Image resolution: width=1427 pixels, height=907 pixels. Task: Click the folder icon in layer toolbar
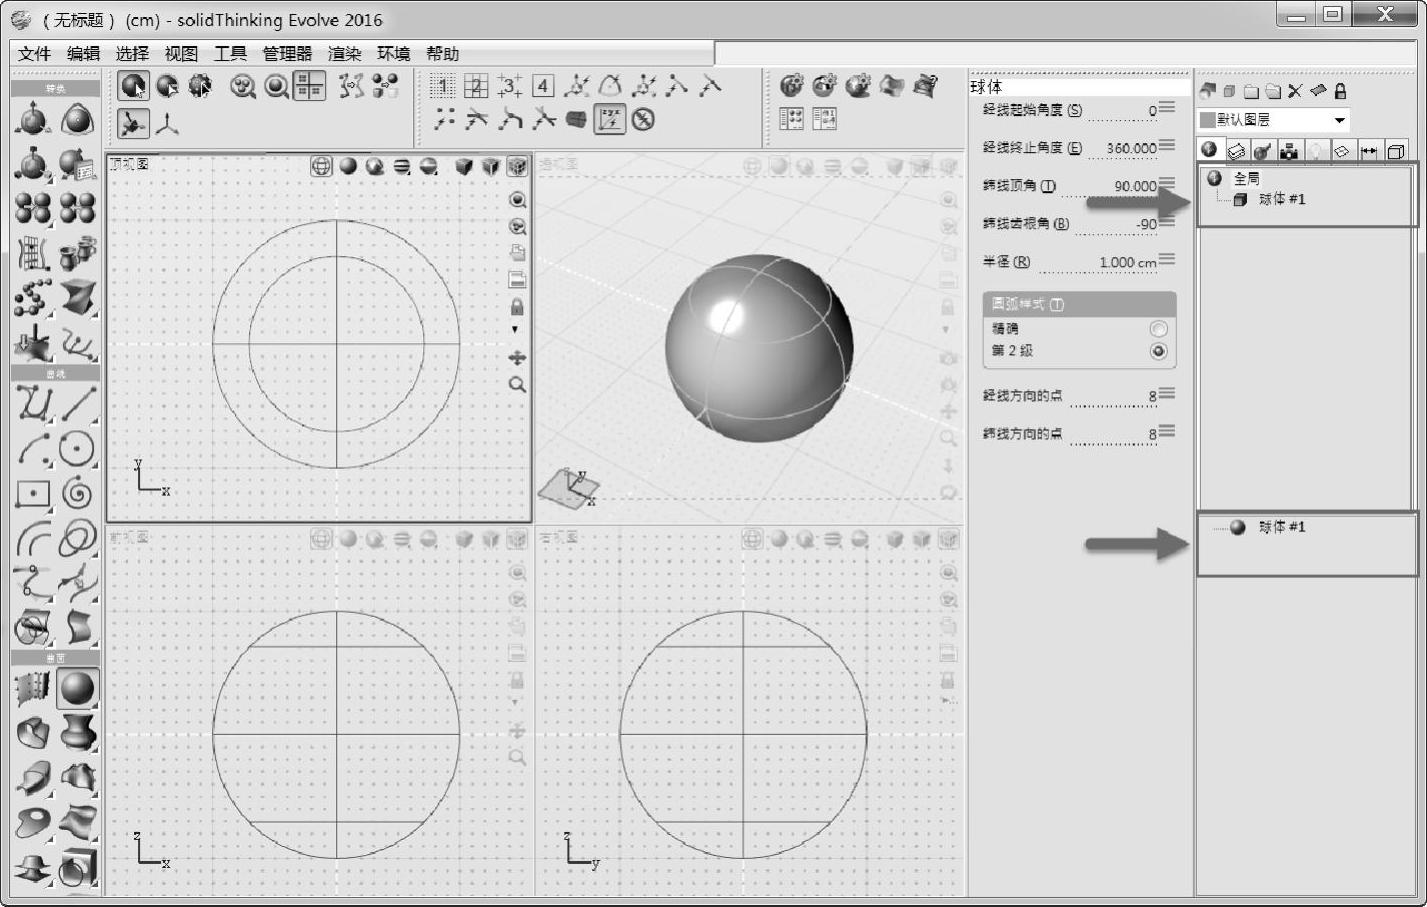[x=1251, y=91]
